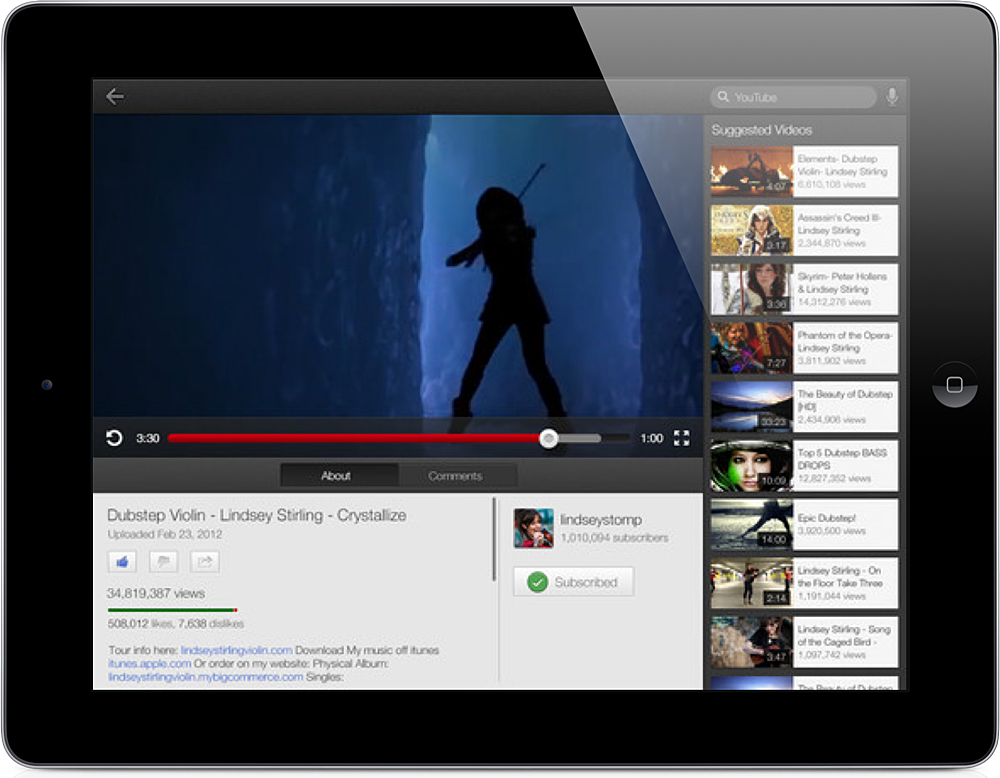Click the 34,819,387 views count
Image resolution: width=1000 pixels, height=778 pixels.
point(156,594)
